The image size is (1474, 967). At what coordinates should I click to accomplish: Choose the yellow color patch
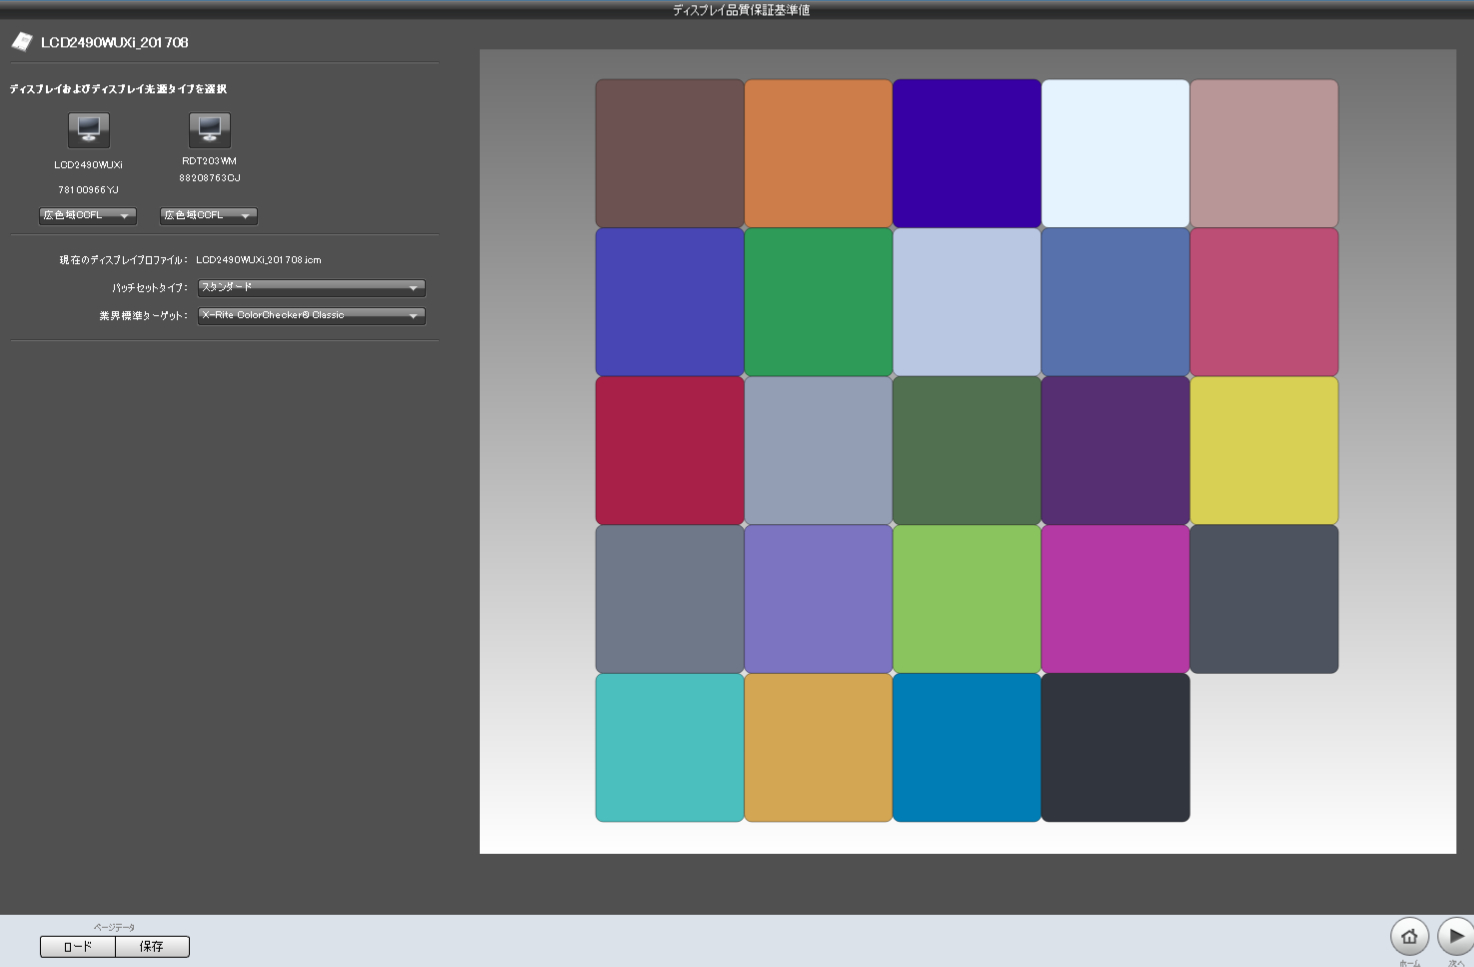pyautogui.click(x=1264, y=450)
